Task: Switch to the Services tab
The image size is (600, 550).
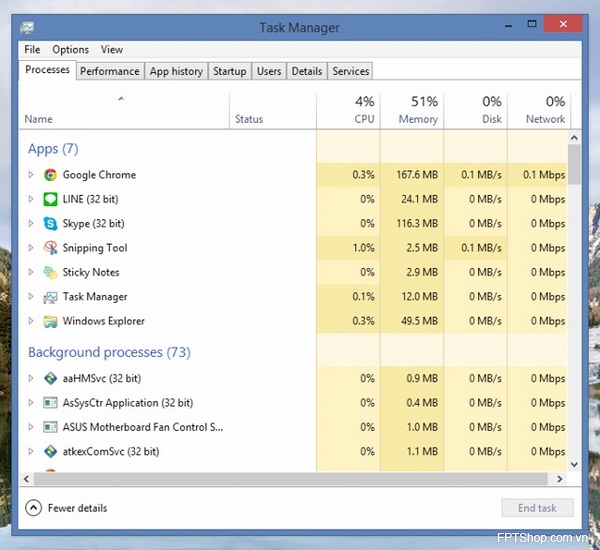Action: pyautogui.click(x=351, y=71)
